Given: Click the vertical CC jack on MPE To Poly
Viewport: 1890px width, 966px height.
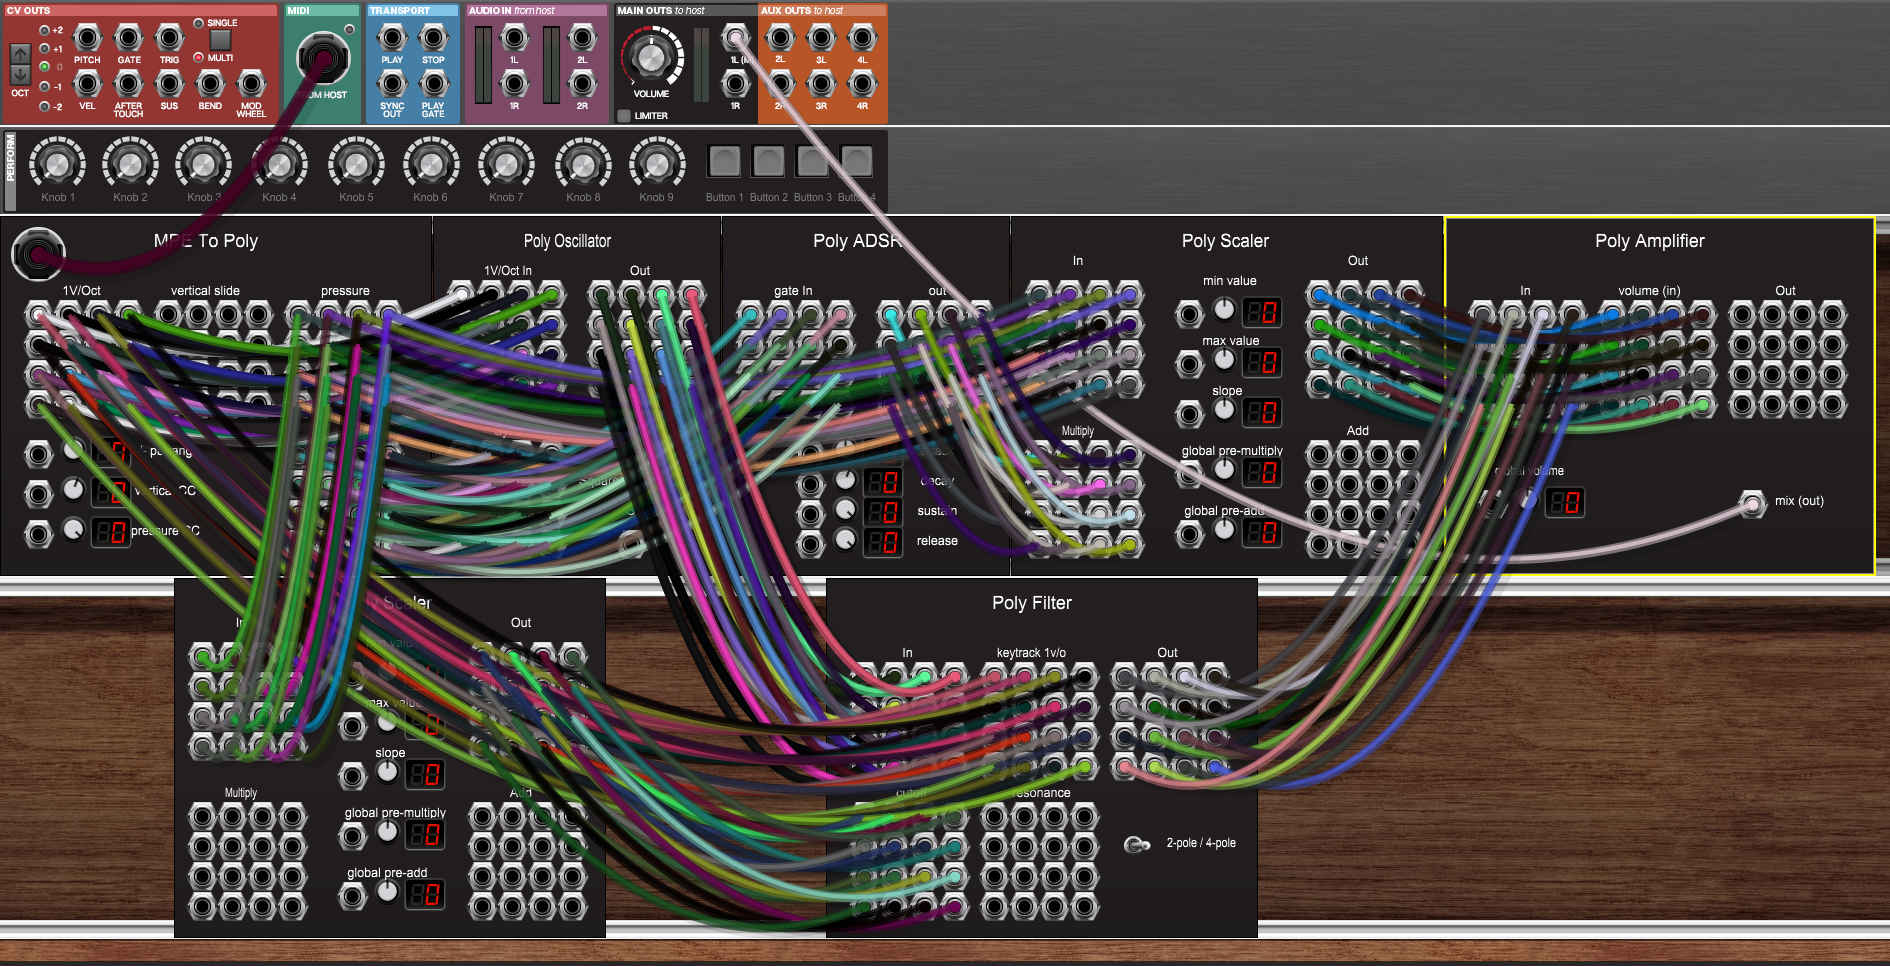Looking at the screenshot, I should pyautogui.click(x=38, y=493).
